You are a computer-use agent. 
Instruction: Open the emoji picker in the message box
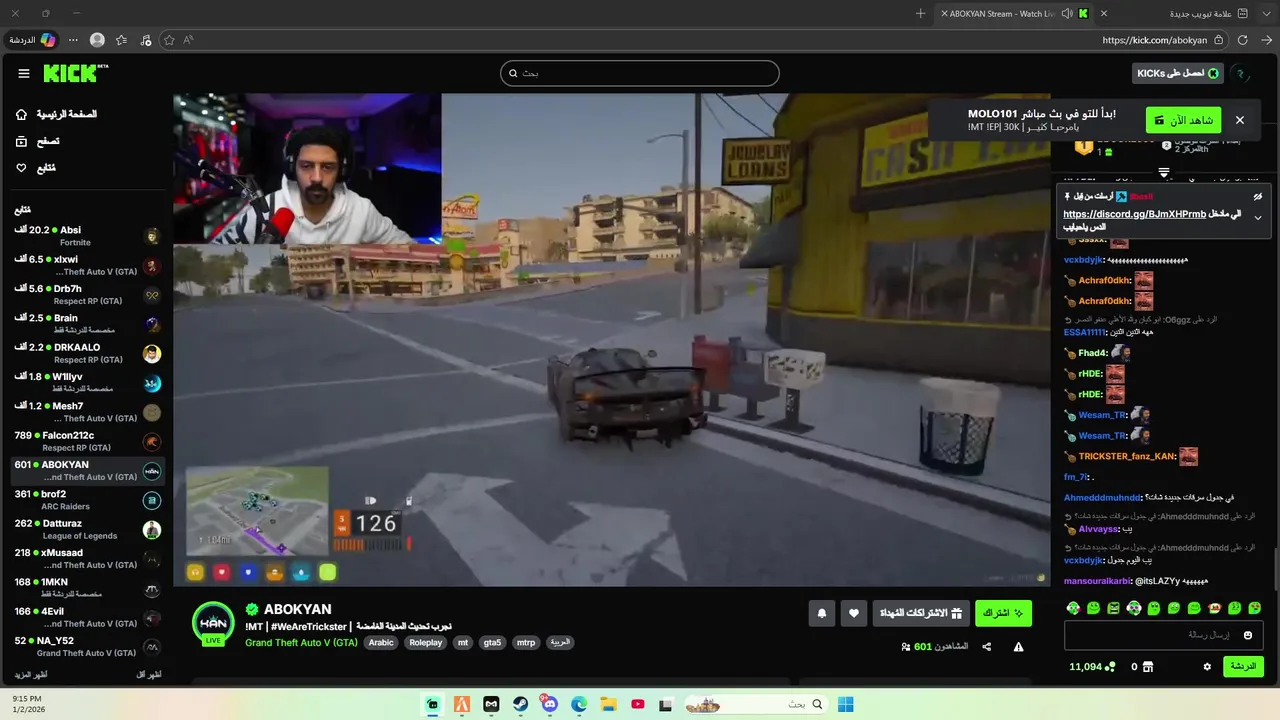(1247, 635)
